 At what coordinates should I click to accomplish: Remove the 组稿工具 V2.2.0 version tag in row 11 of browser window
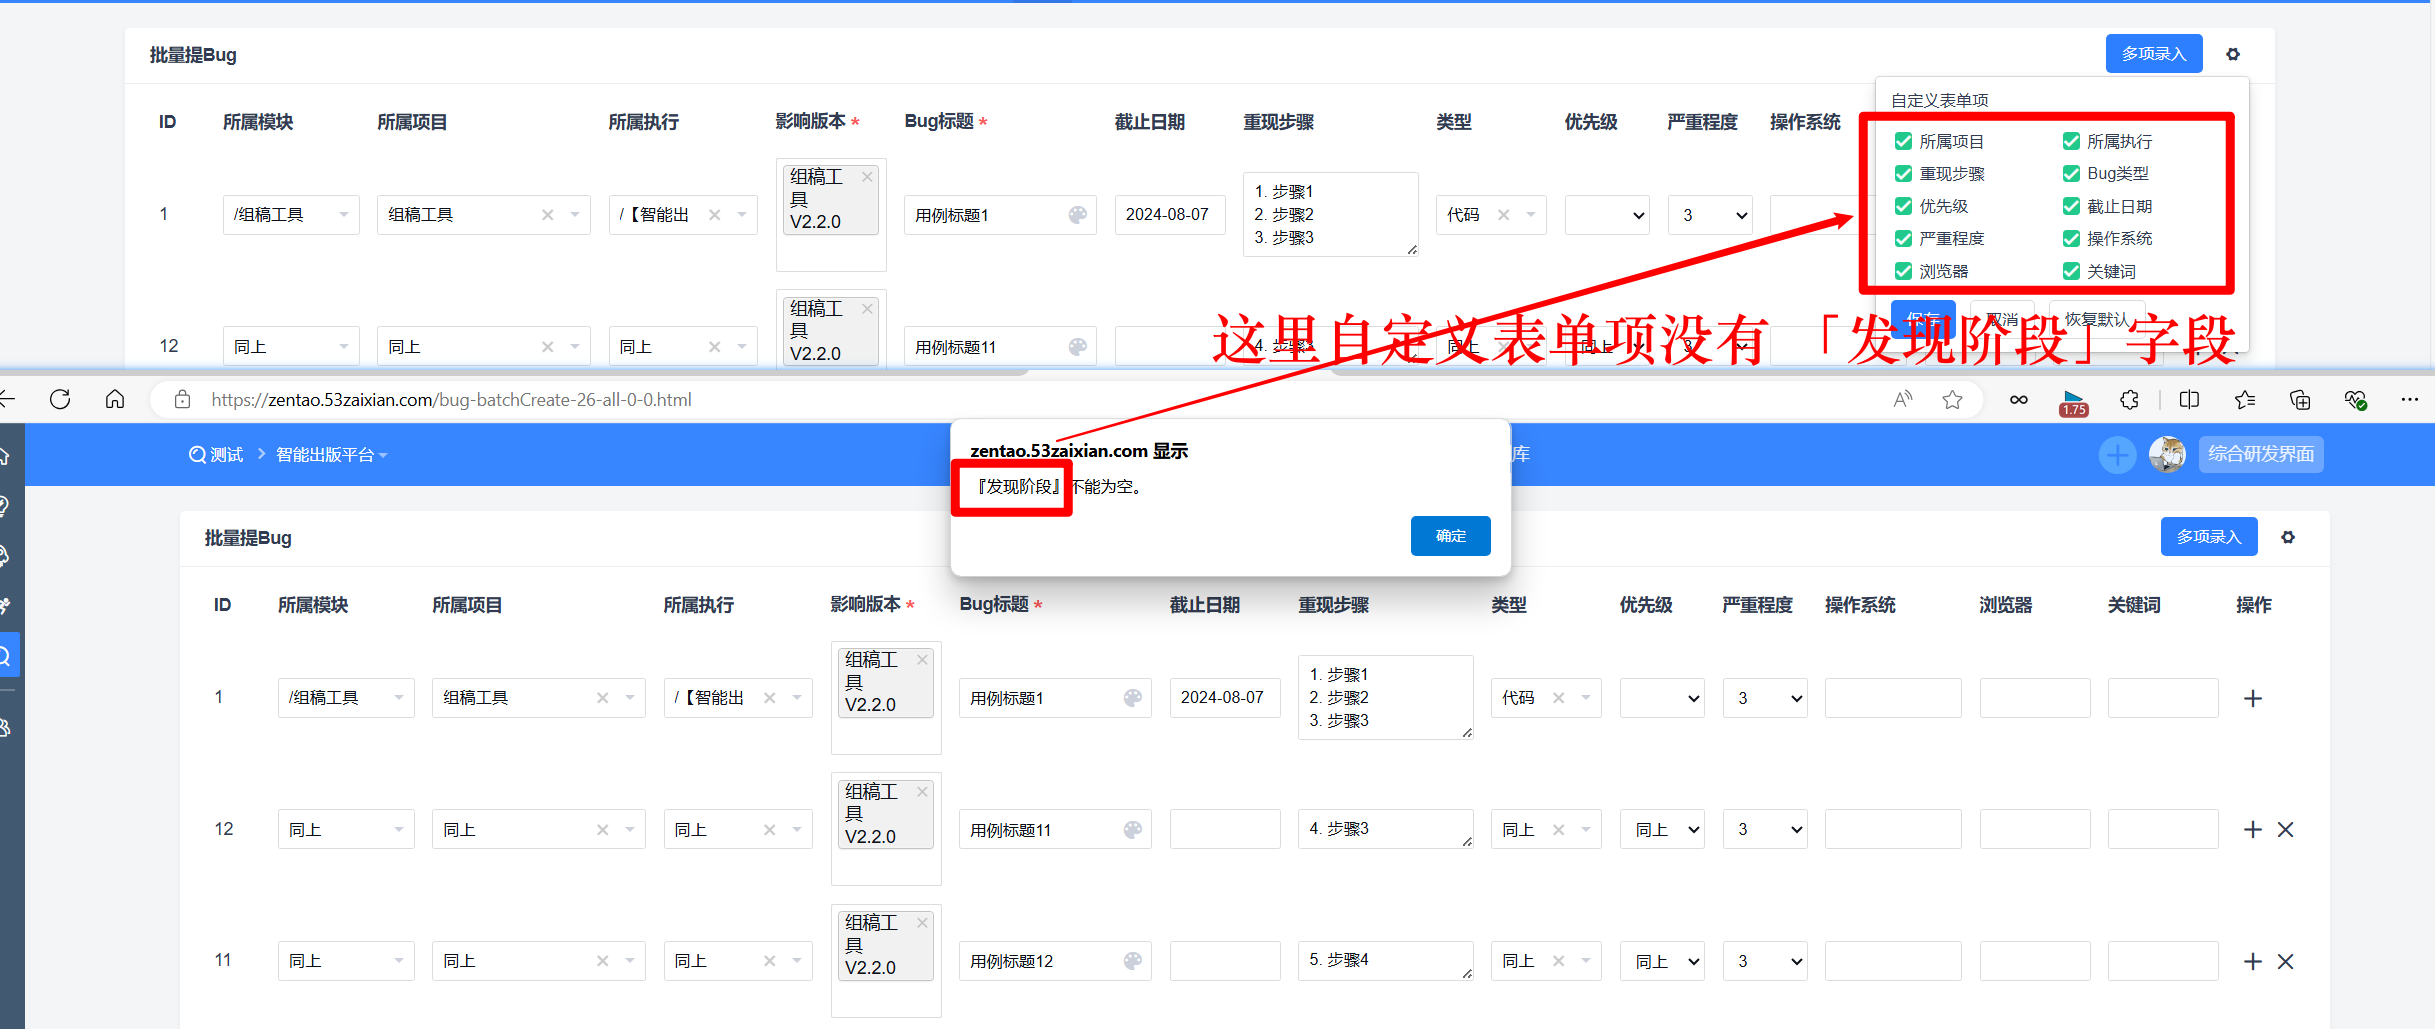[922, 923]
